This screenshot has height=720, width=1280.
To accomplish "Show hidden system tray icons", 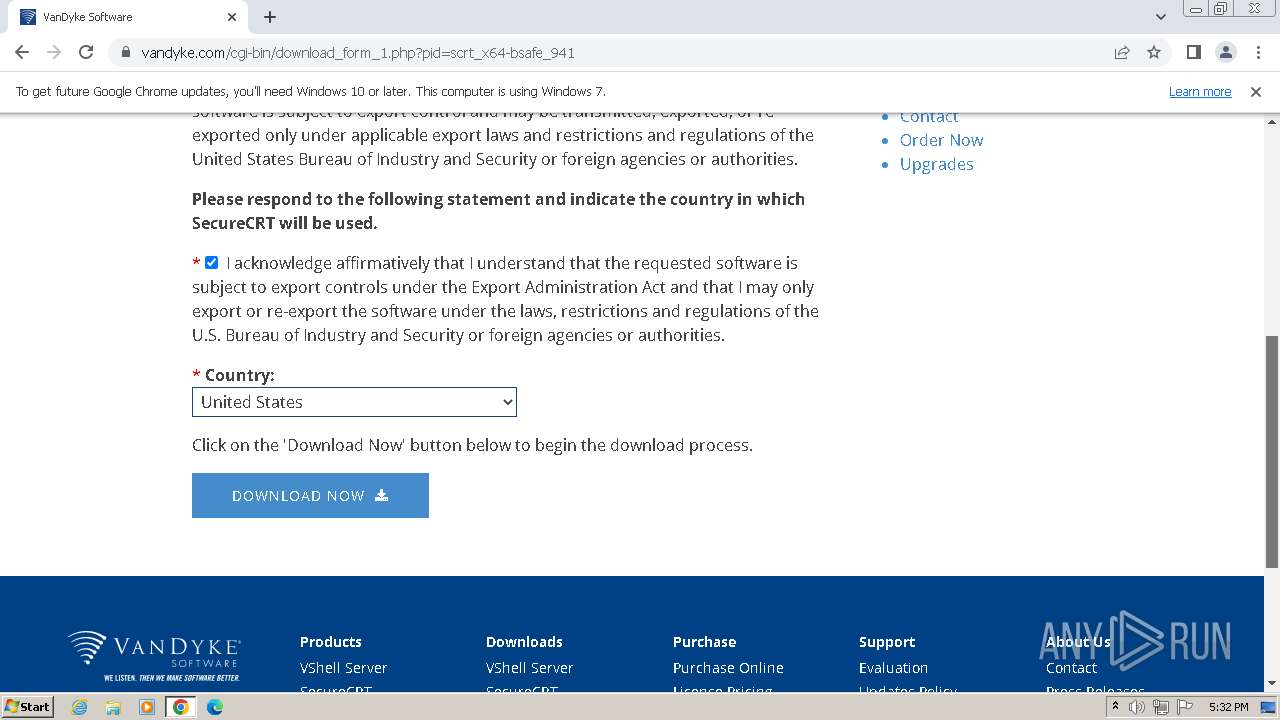I will point(1115,707).
